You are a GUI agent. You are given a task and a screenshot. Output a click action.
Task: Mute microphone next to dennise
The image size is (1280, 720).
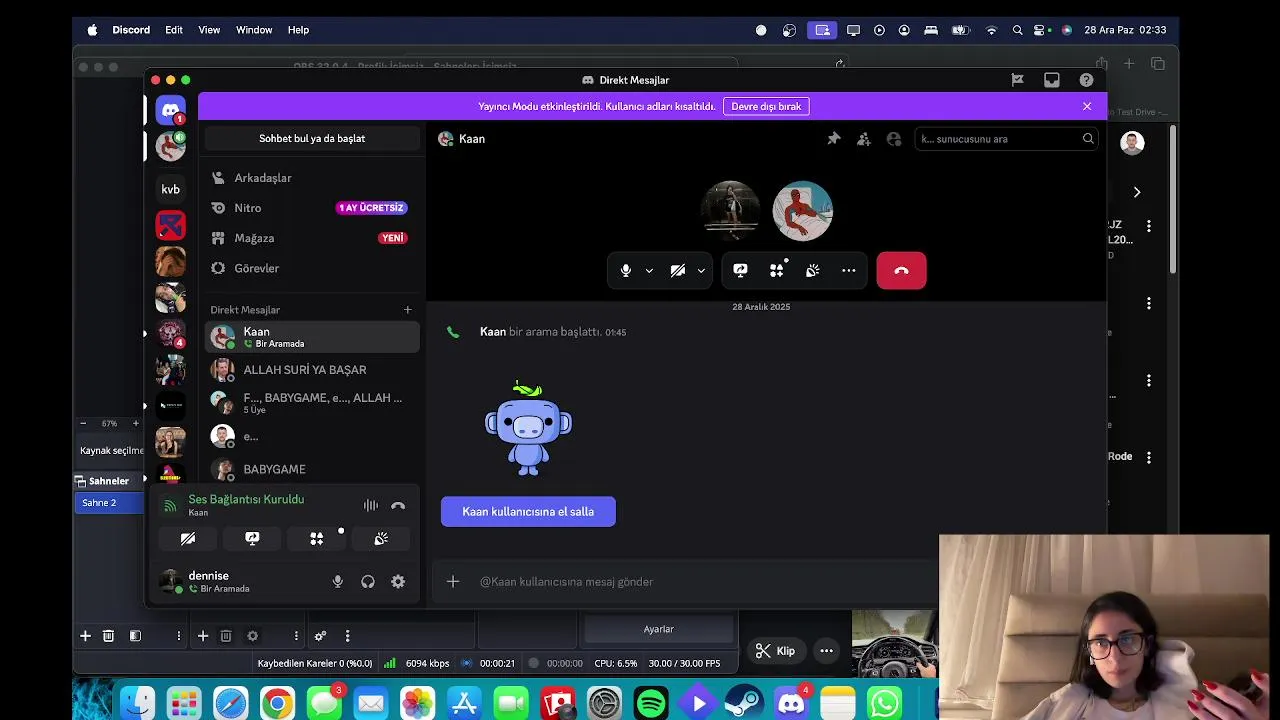(x=338, y=582)
